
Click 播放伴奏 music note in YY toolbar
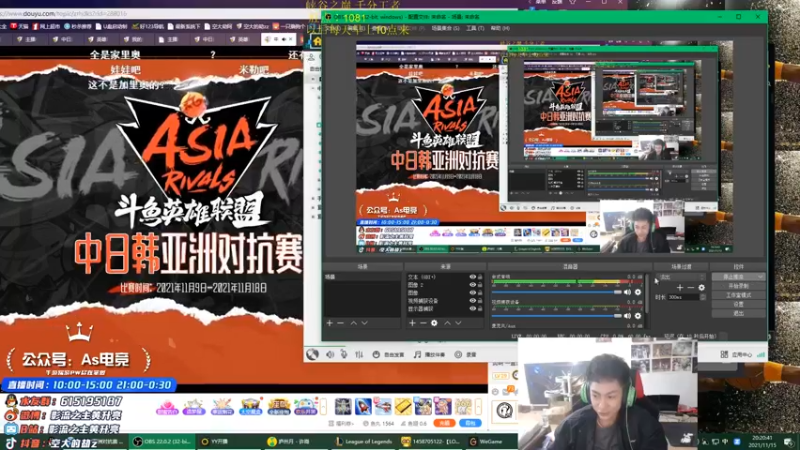(x=417, y=355)
